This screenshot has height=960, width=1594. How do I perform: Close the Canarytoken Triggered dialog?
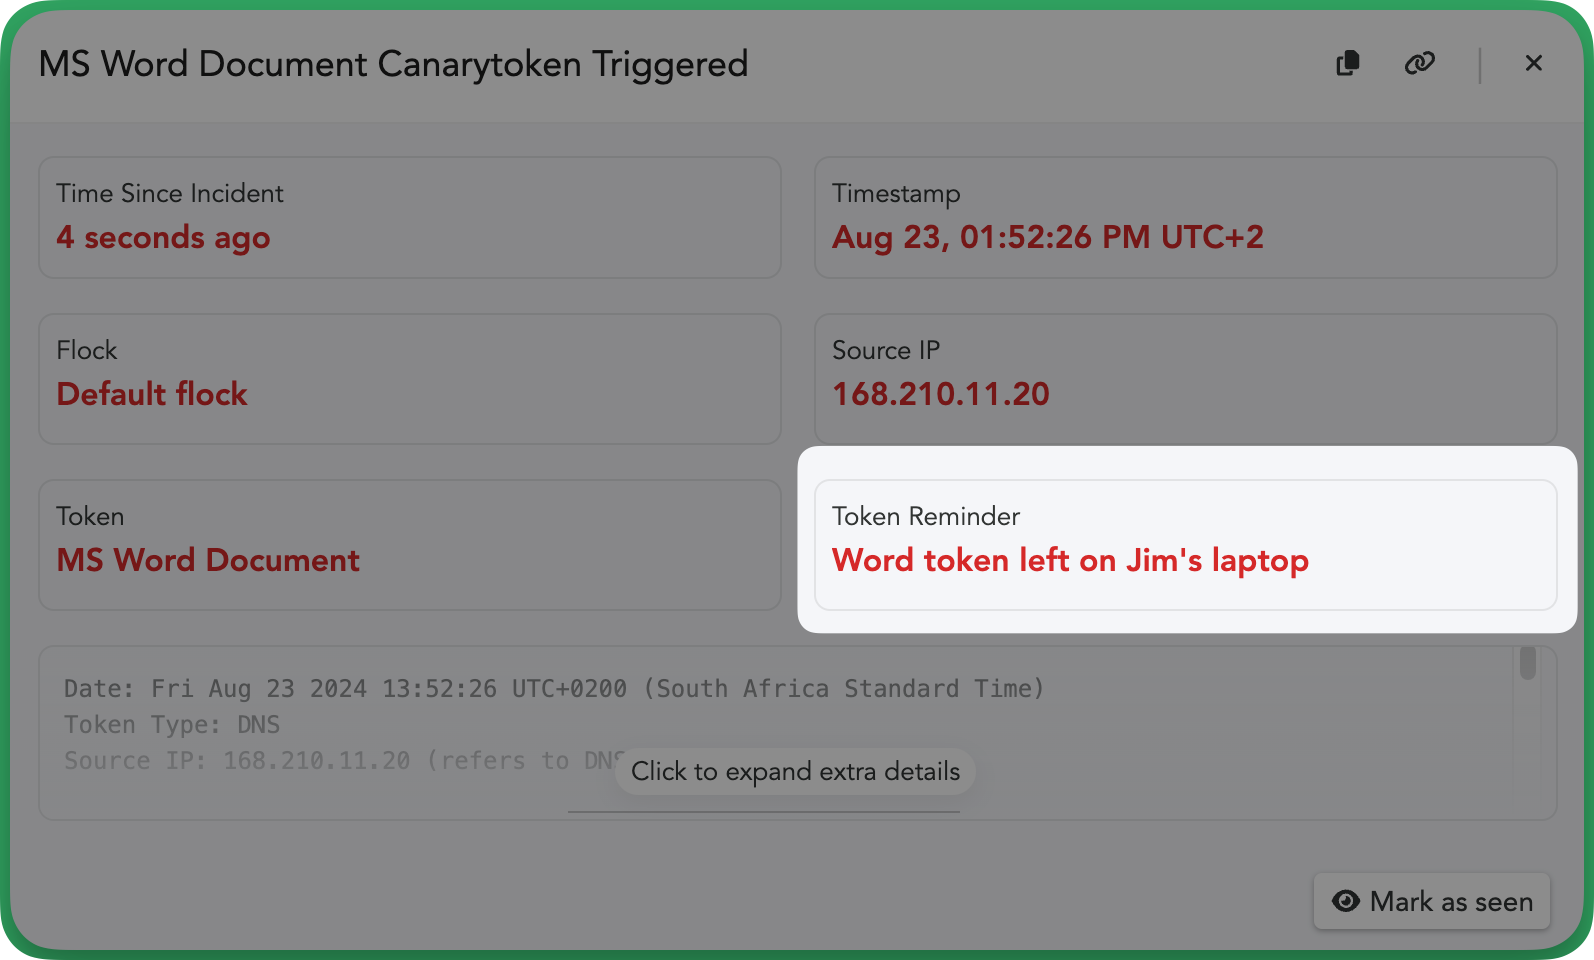coord(1533,63)
